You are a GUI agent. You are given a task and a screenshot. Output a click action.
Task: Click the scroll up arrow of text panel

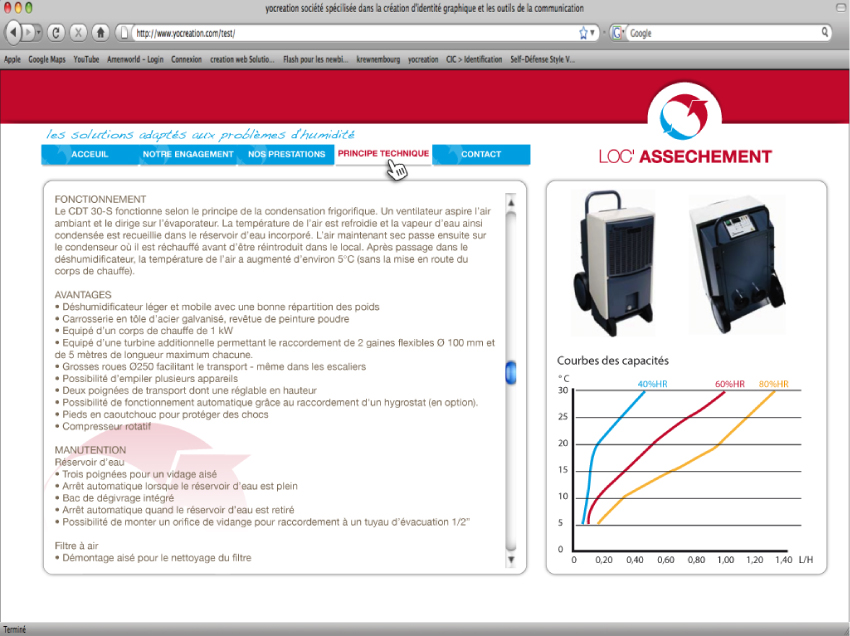(x=511, y=202)
